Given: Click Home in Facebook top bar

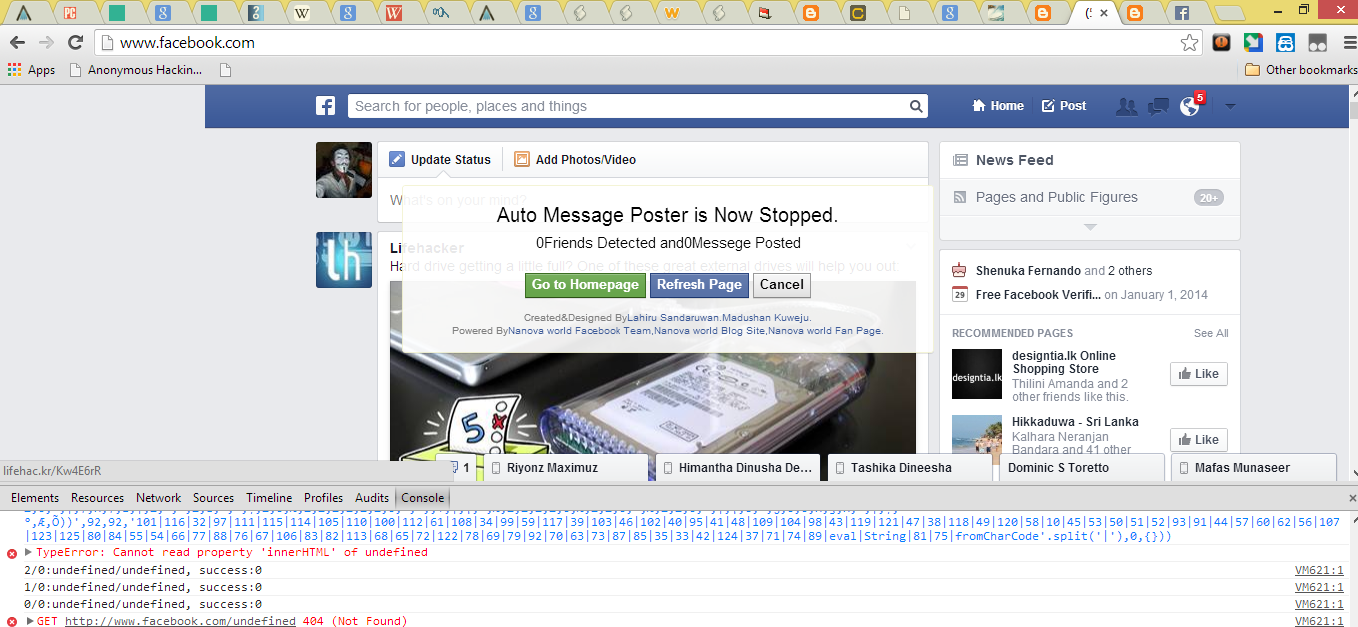Looking at the screenshot, I should click(x=998, y=106).
